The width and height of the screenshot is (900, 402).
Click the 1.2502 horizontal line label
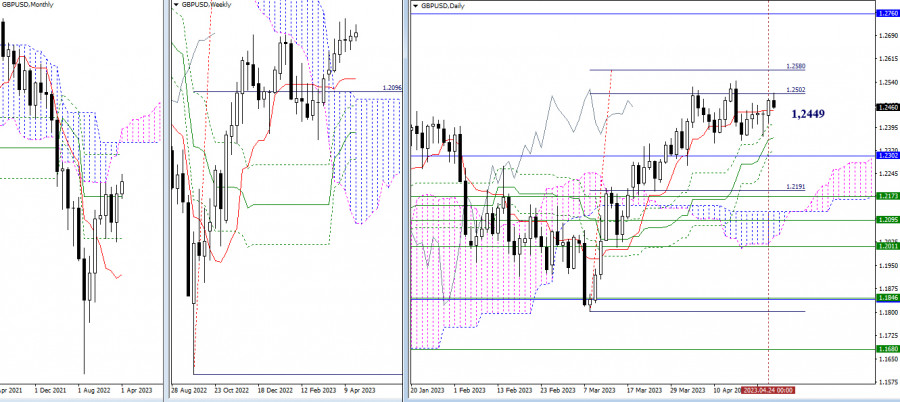point(796,90)
